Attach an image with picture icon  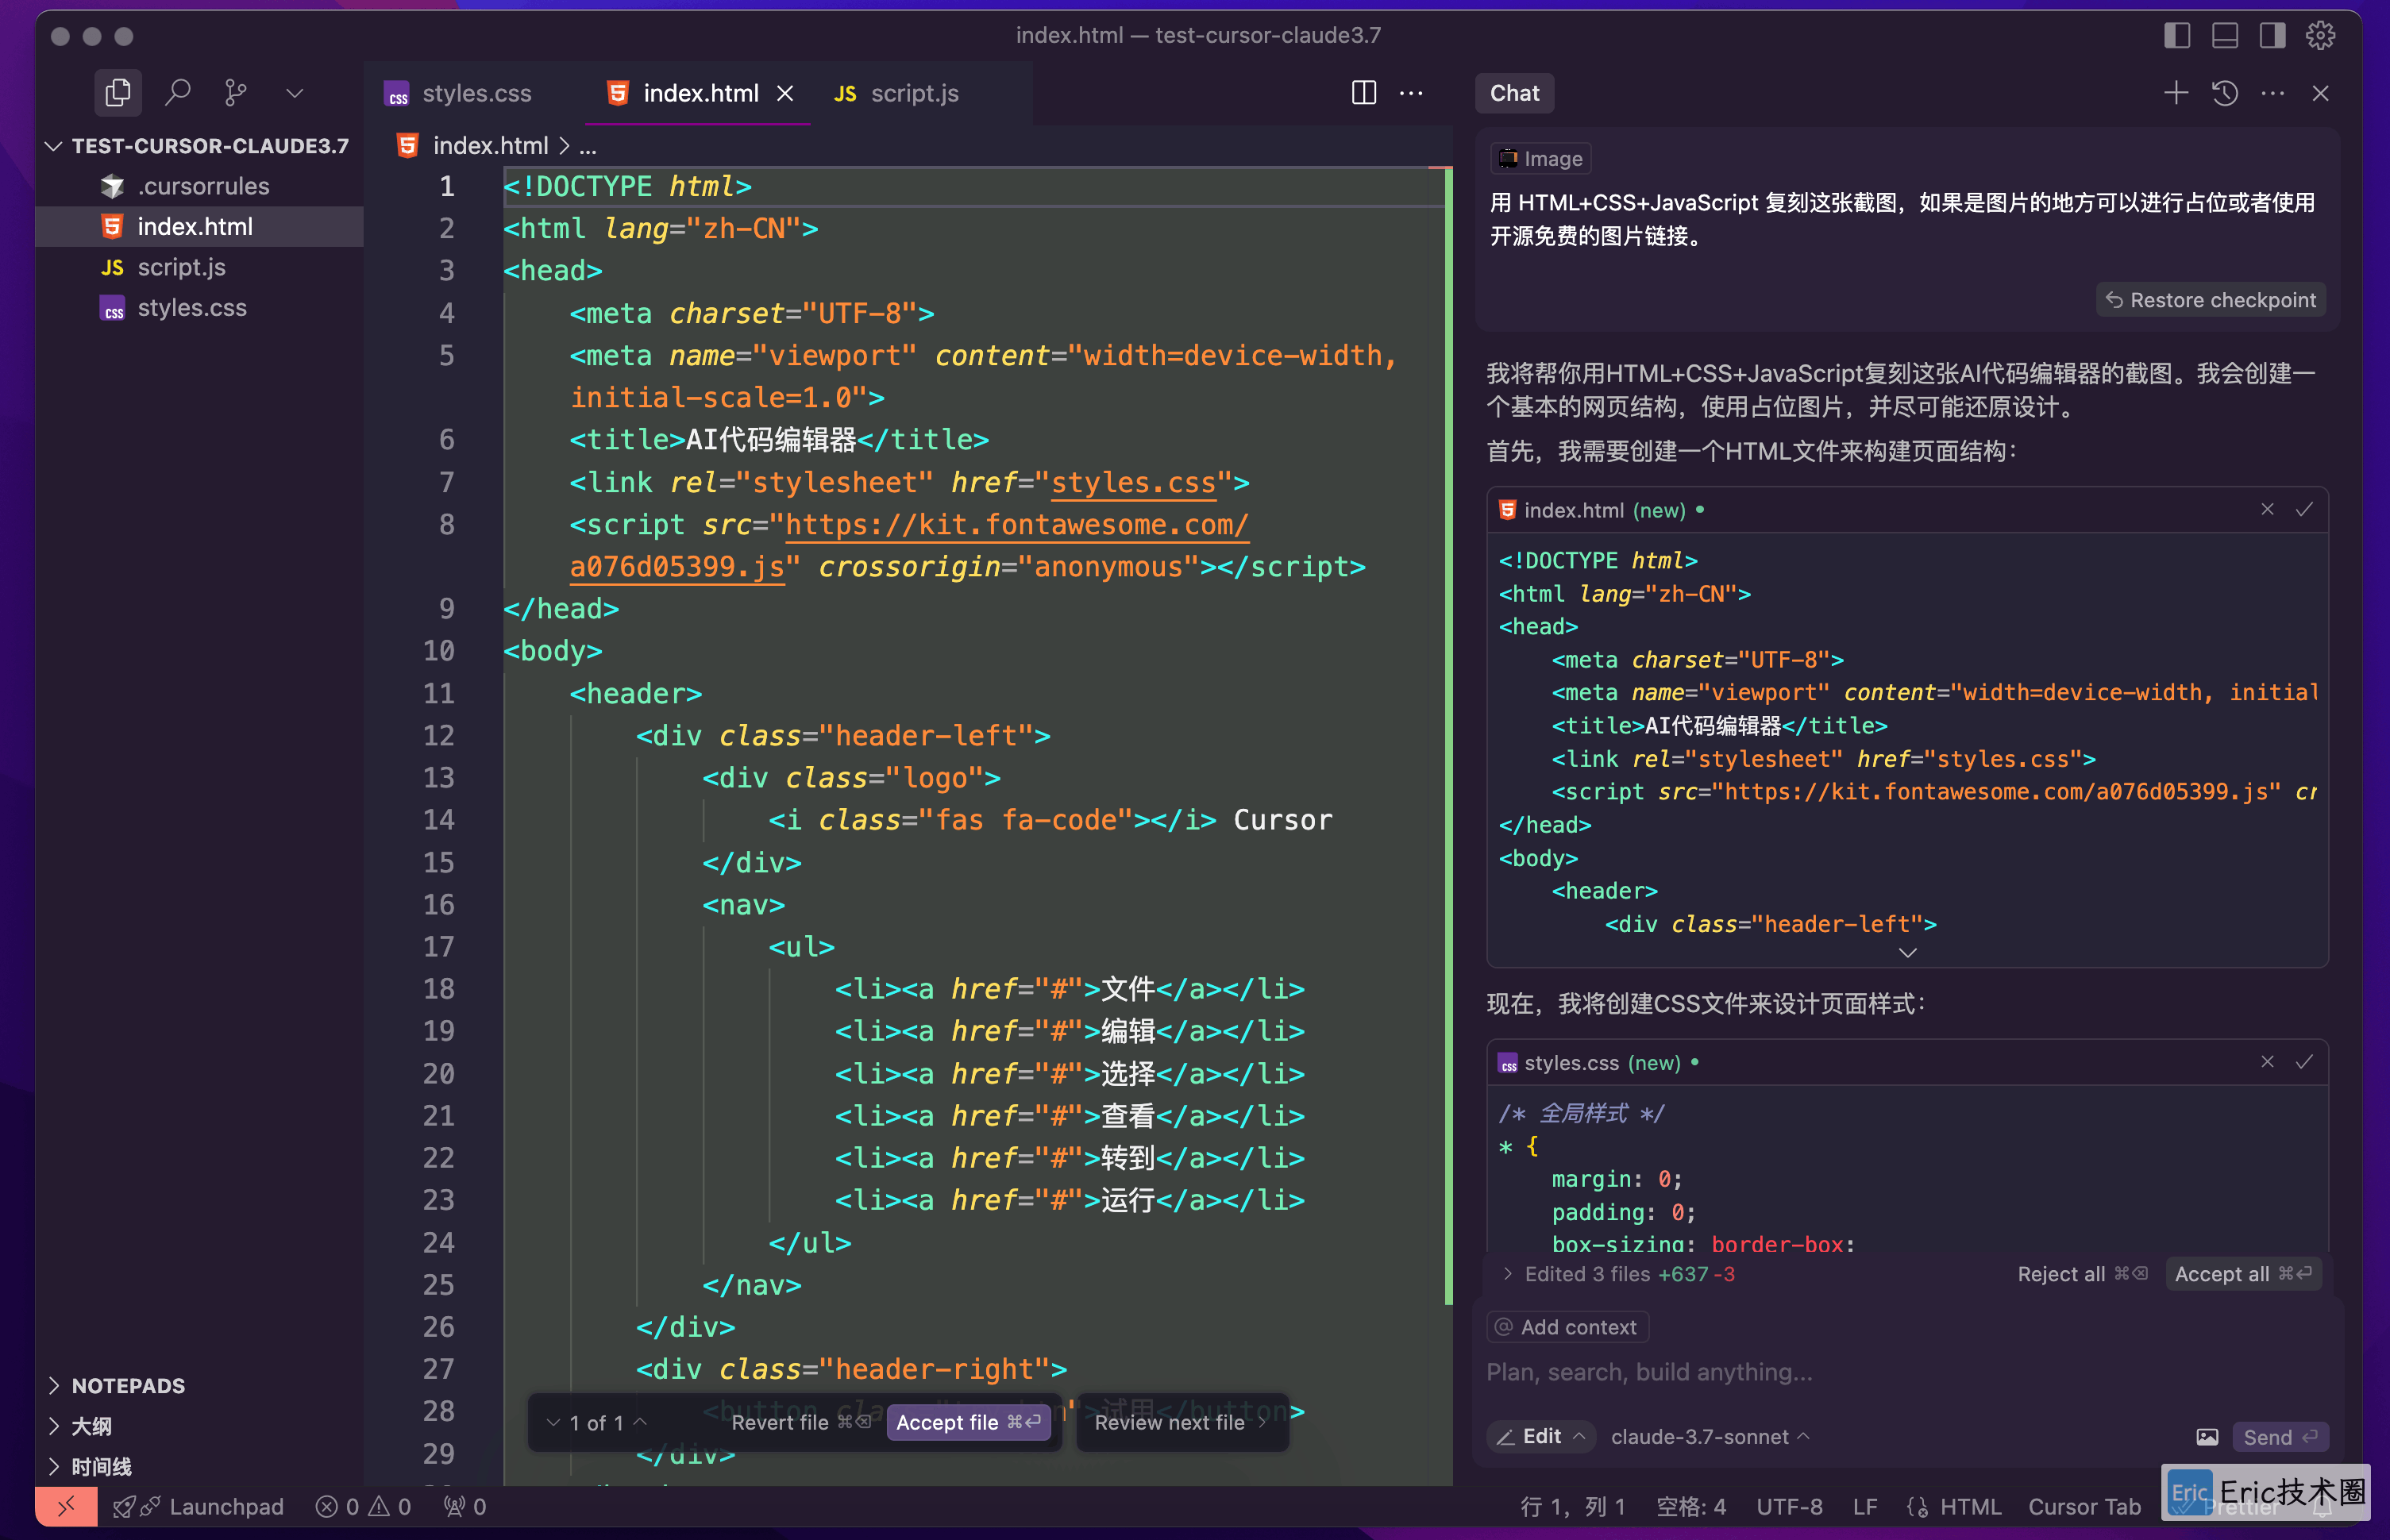pyautogui.click(x=2206, y=1437)
